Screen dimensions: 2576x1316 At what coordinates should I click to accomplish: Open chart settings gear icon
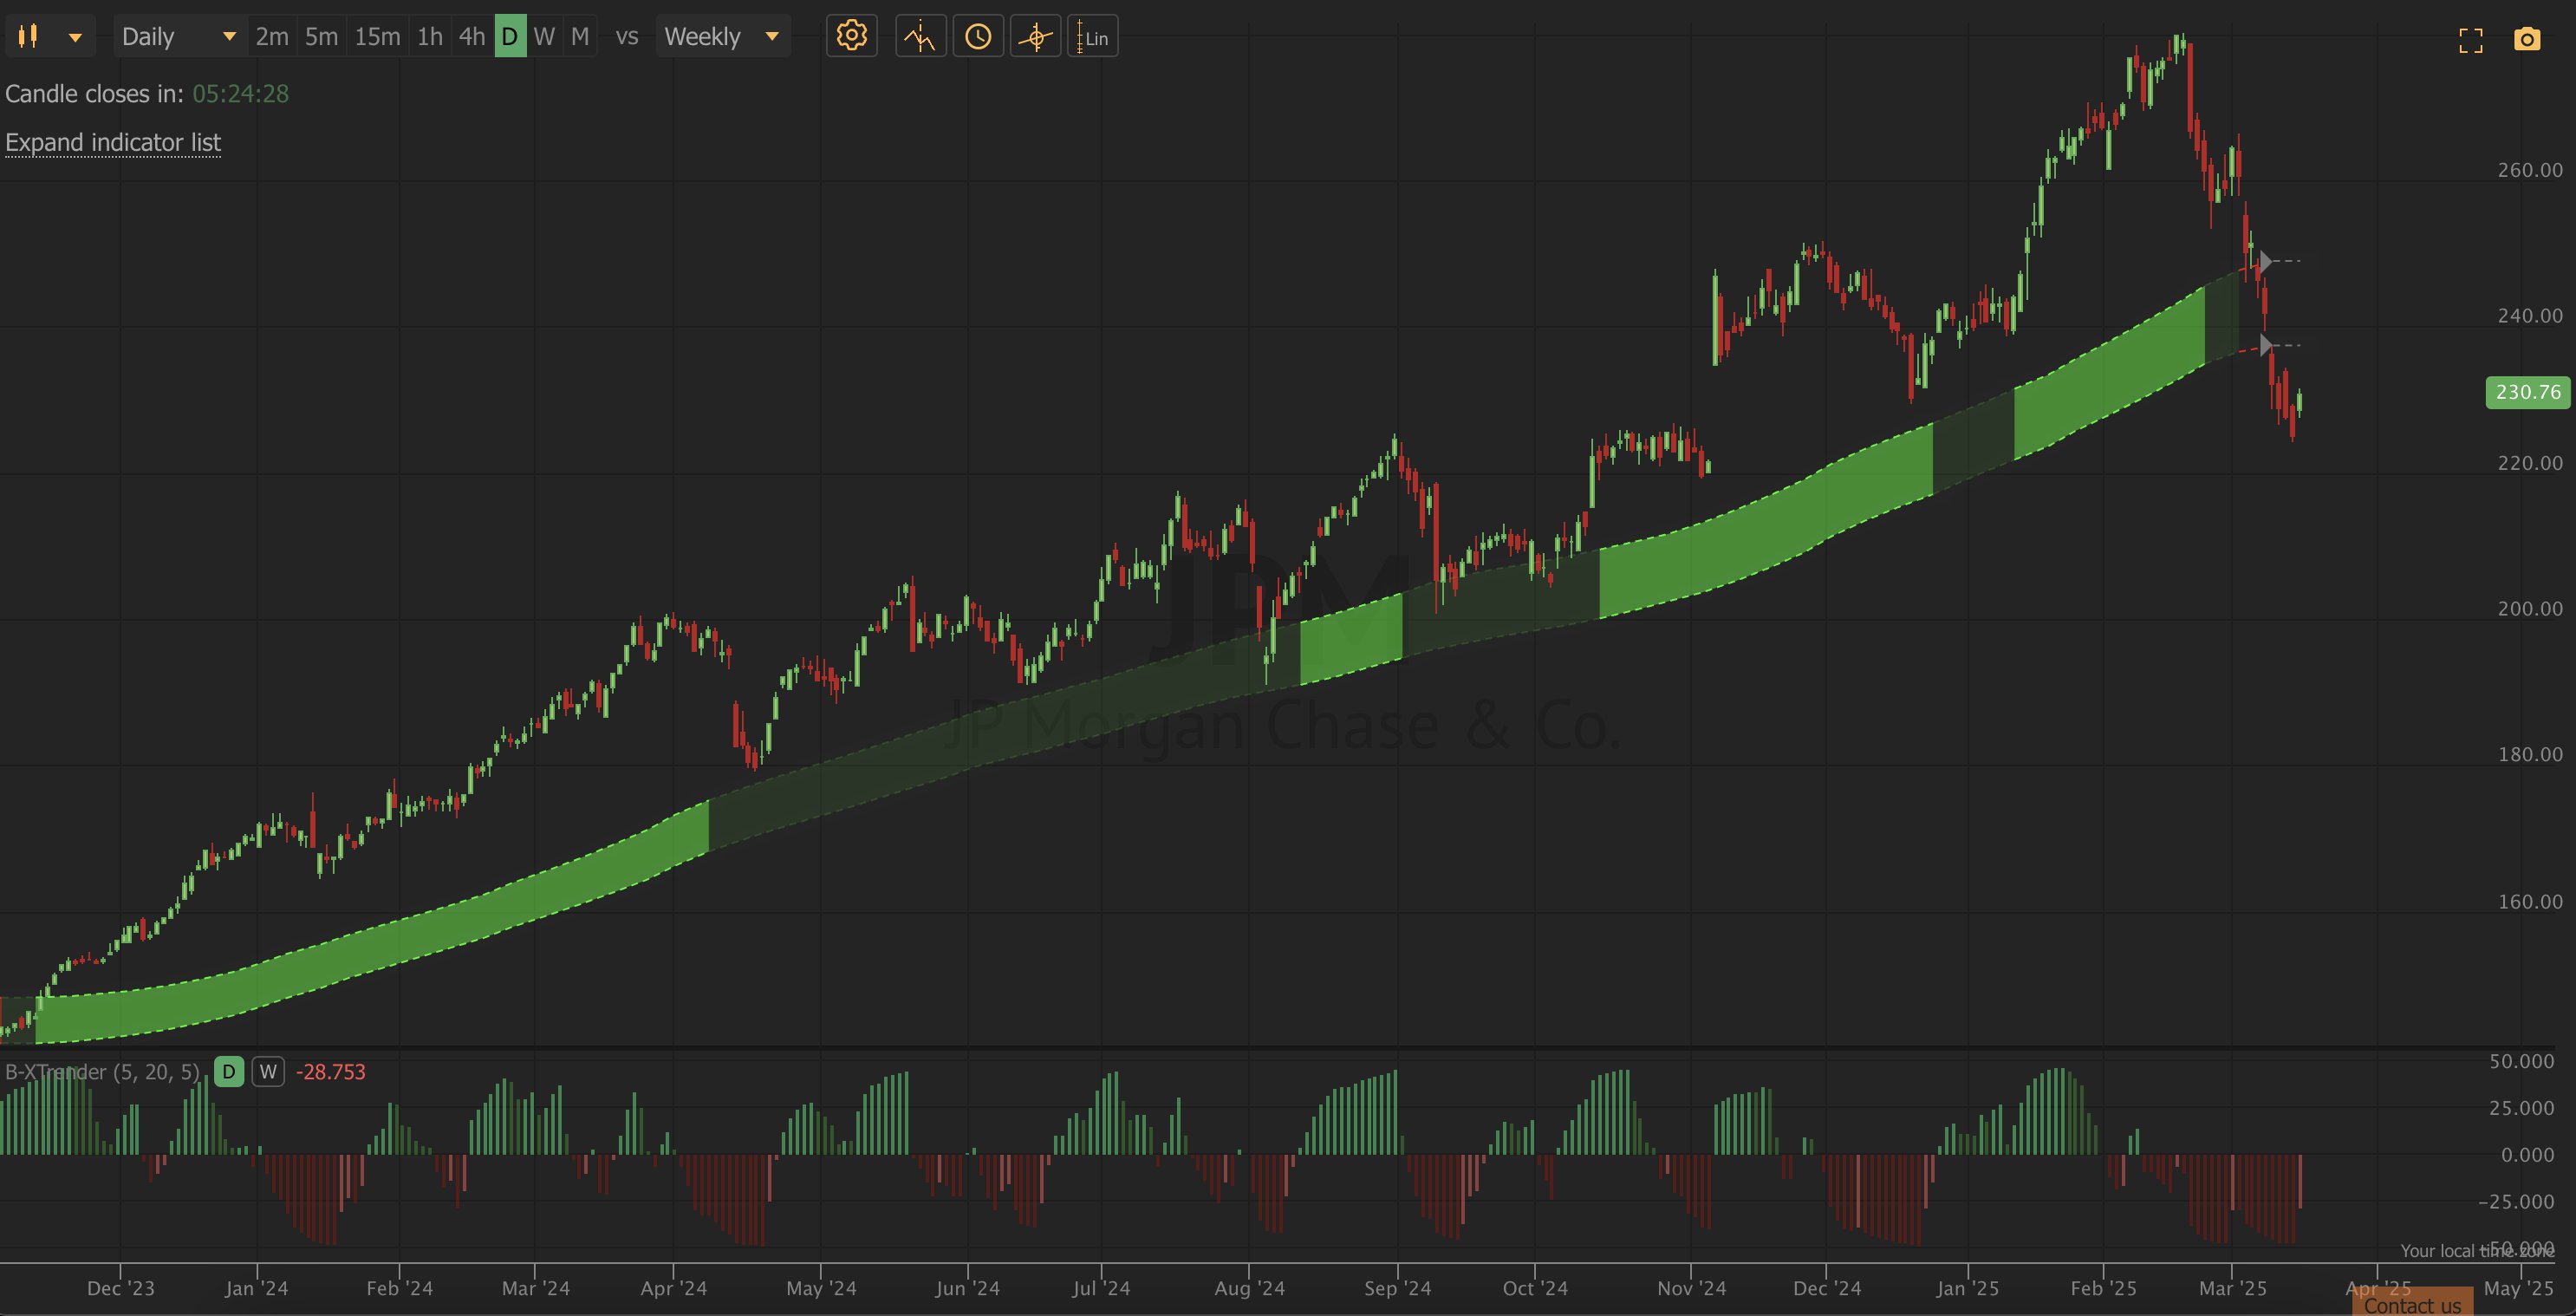coord(851,37)
